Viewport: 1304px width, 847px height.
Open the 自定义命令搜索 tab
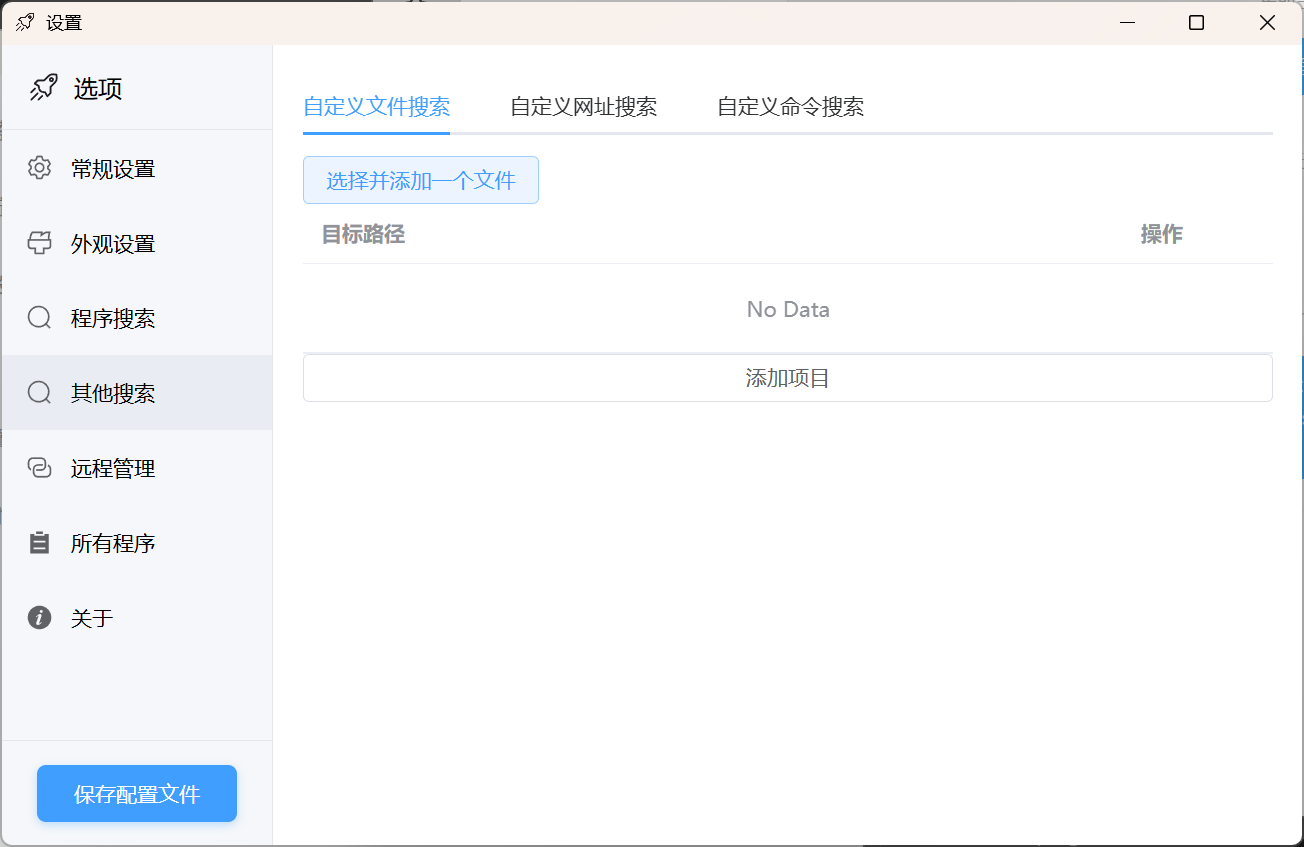tap(790, 107)
